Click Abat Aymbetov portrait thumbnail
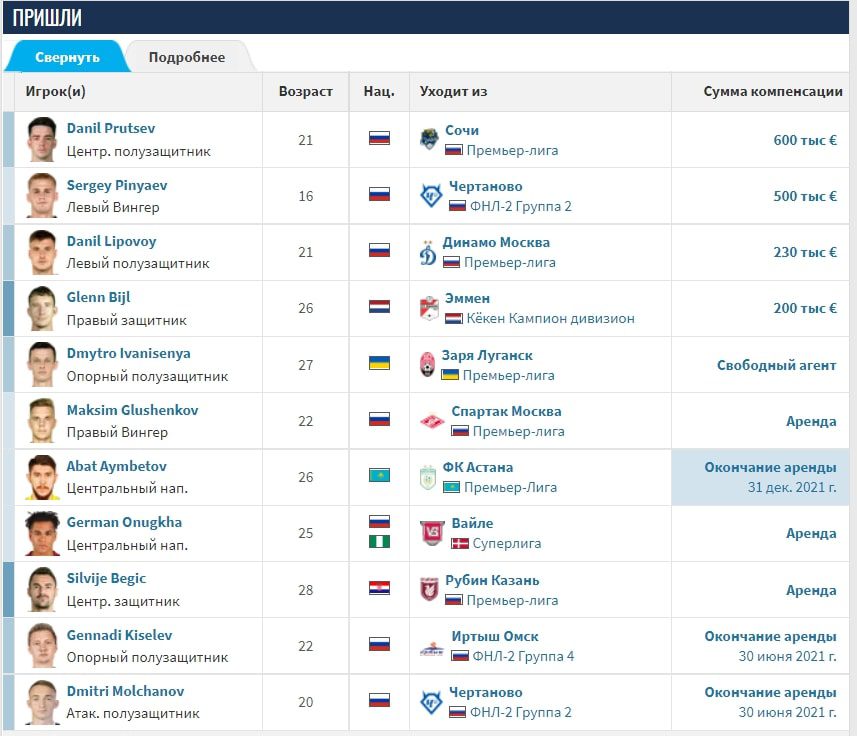 click(42, 477)
